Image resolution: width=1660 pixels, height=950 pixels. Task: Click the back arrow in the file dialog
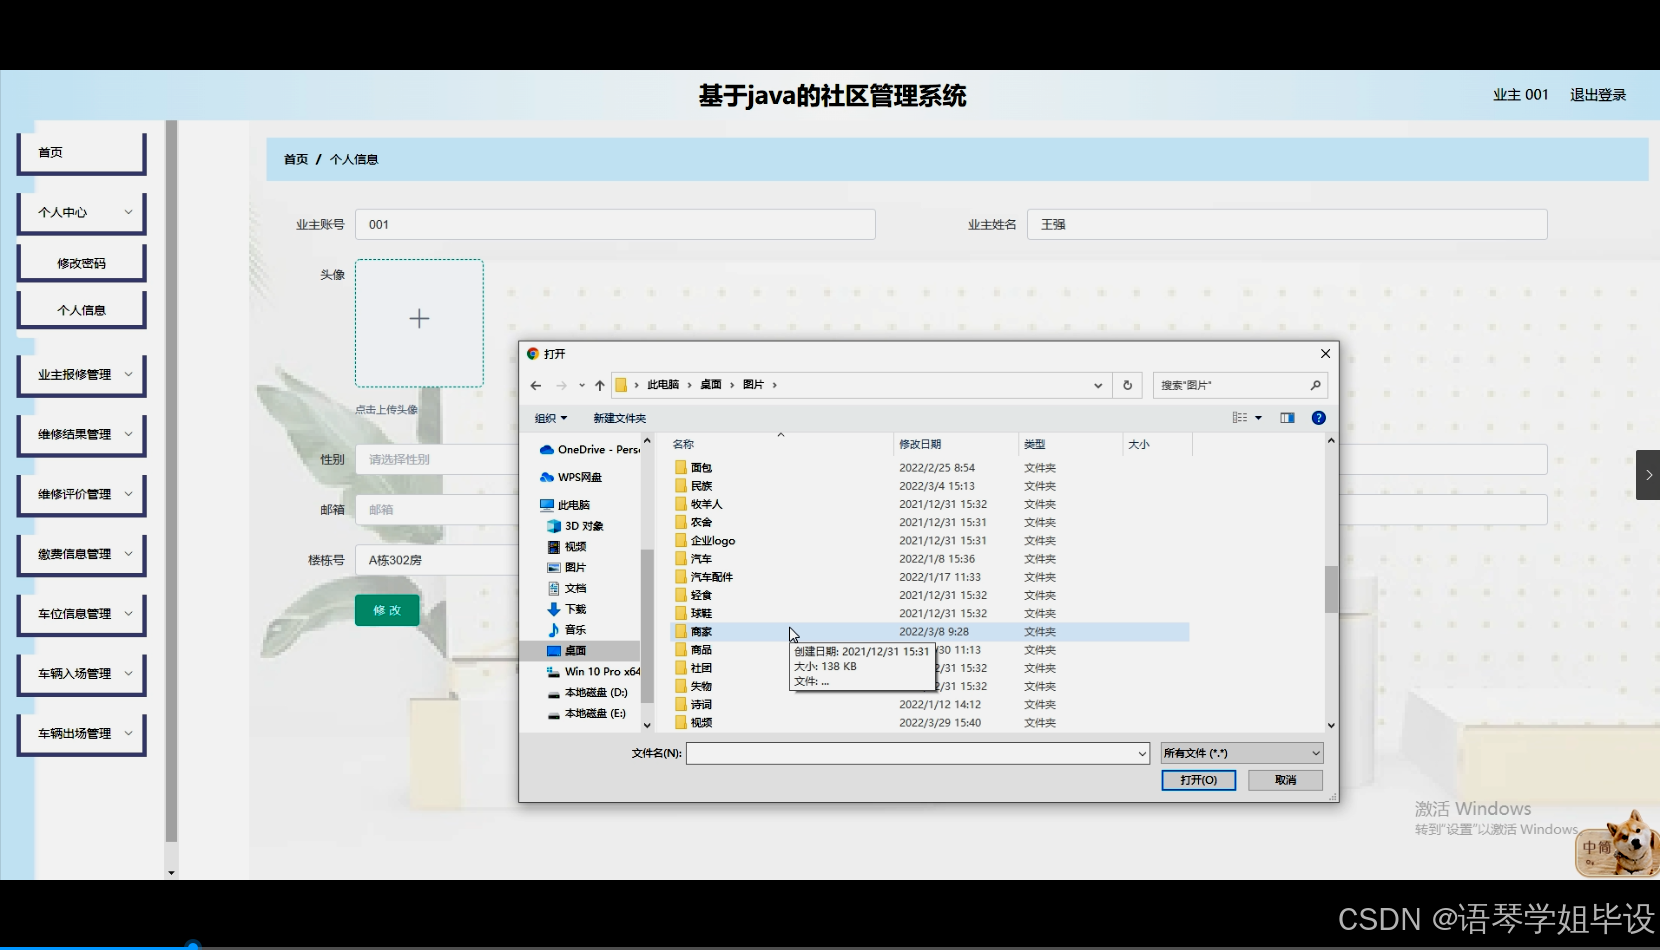point(535,385)
